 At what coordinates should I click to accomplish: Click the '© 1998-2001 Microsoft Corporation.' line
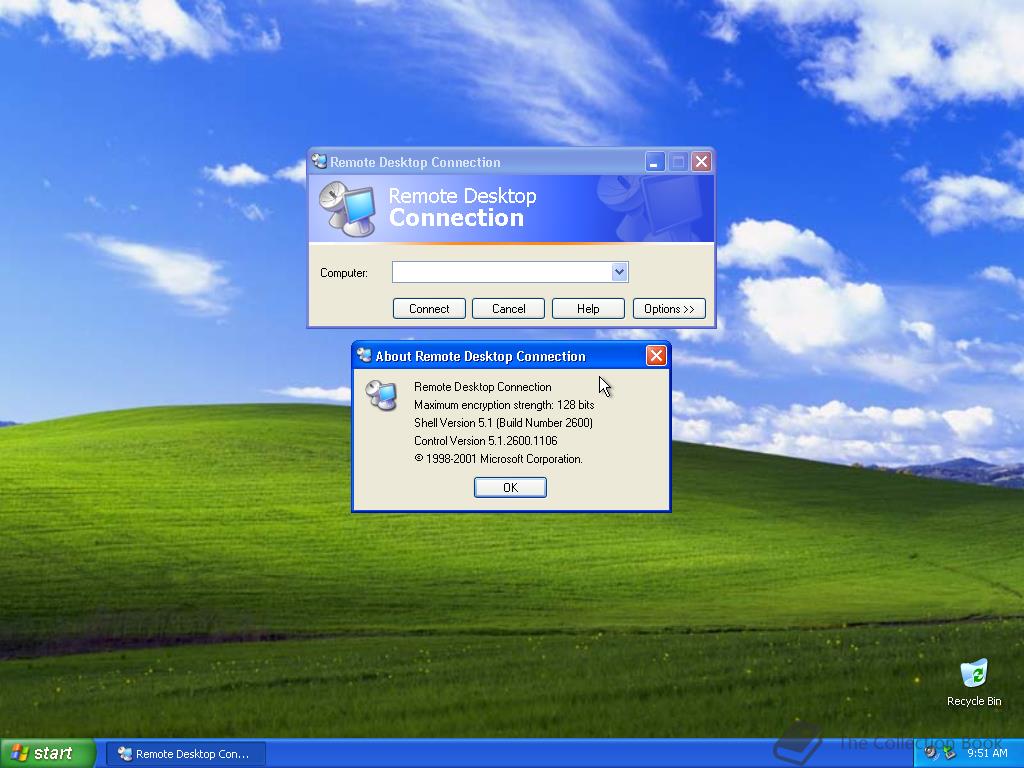[x=498, y=458]
